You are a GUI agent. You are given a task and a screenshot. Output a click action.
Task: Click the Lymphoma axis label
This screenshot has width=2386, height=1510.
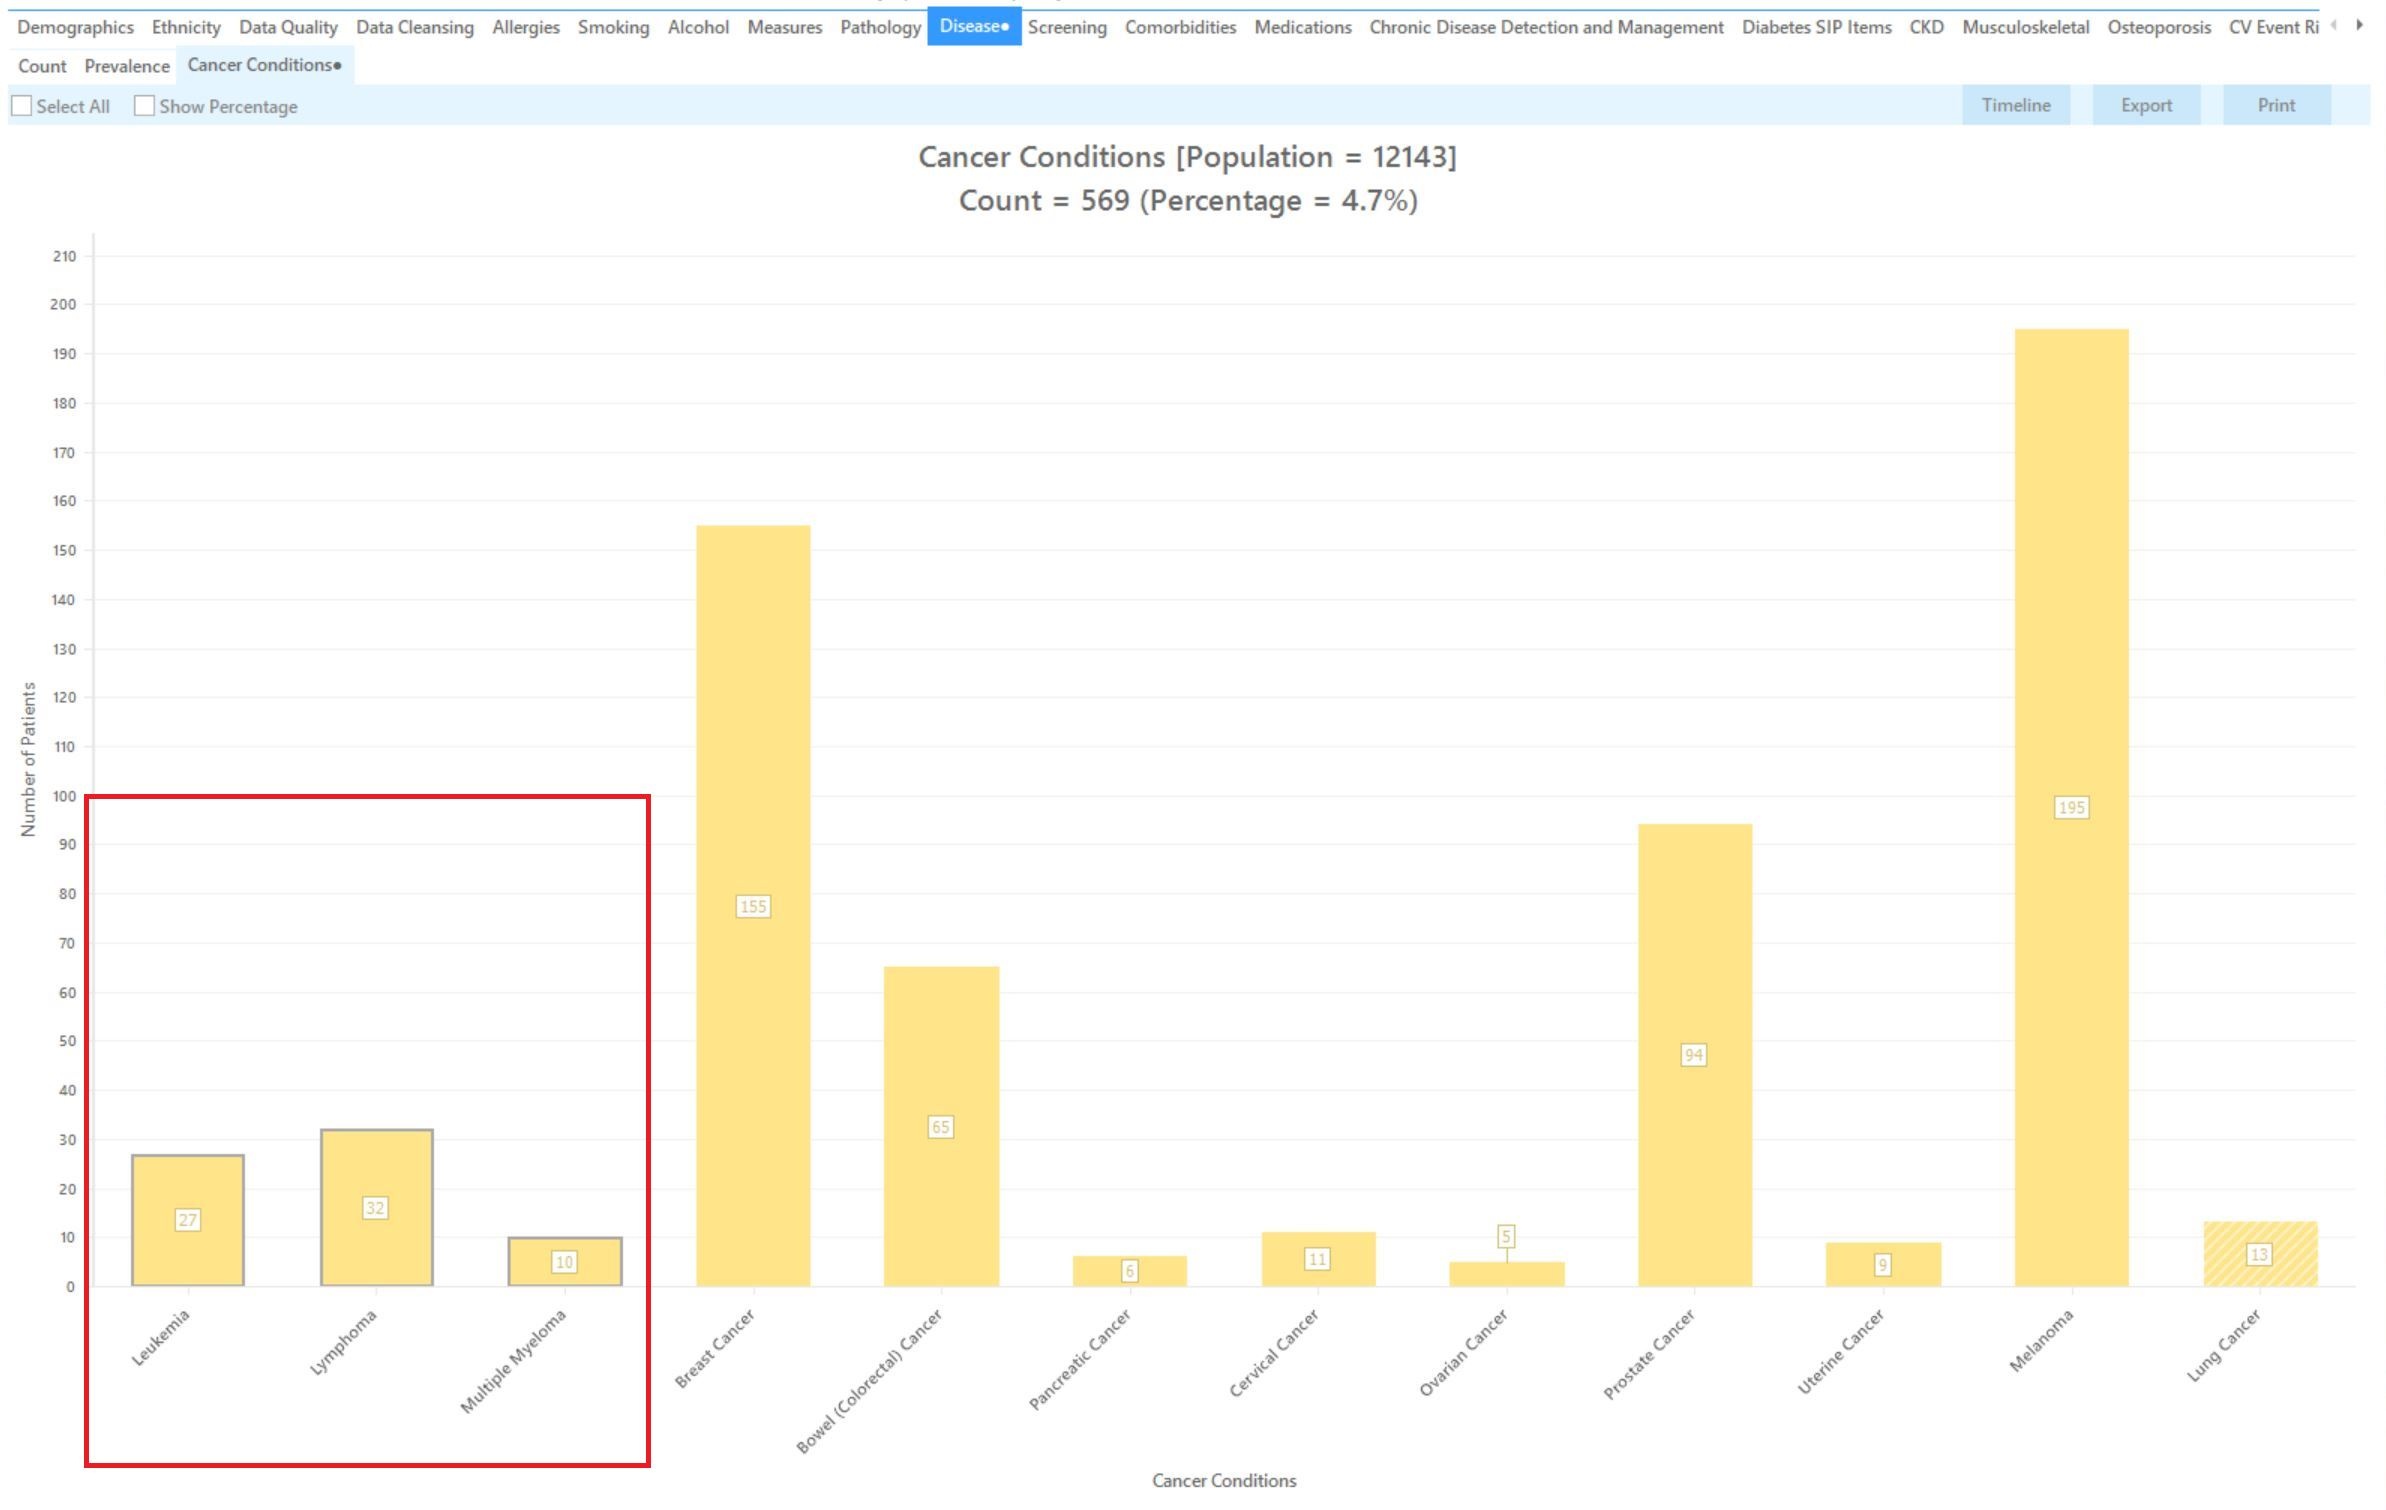point(343,1342)
